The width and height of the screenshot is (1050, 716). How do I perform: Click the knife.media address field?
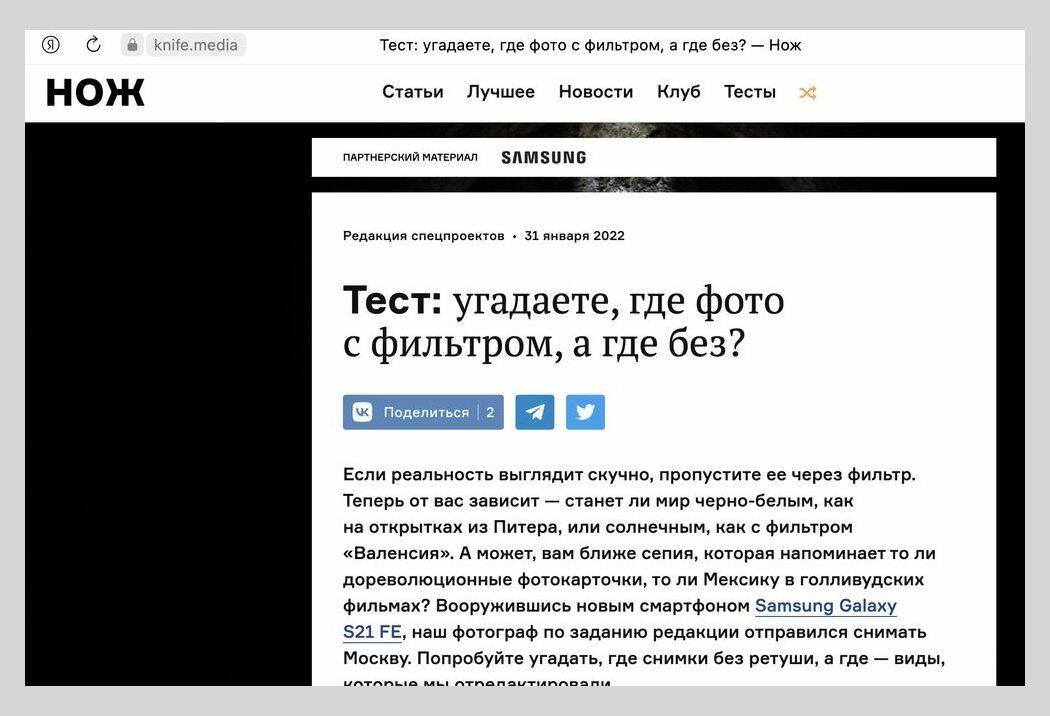point(196,45)
